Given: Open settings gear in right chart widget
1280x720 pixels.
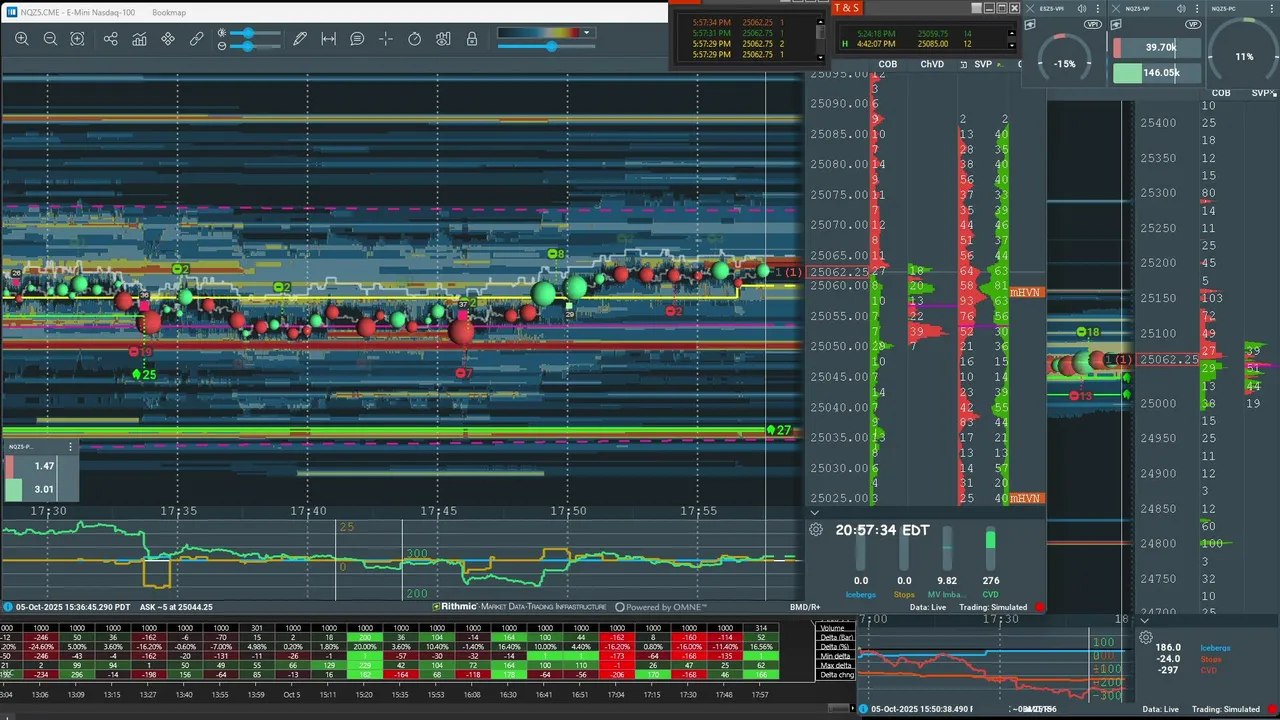Looking at the screenshot, I should (1146, 637).
